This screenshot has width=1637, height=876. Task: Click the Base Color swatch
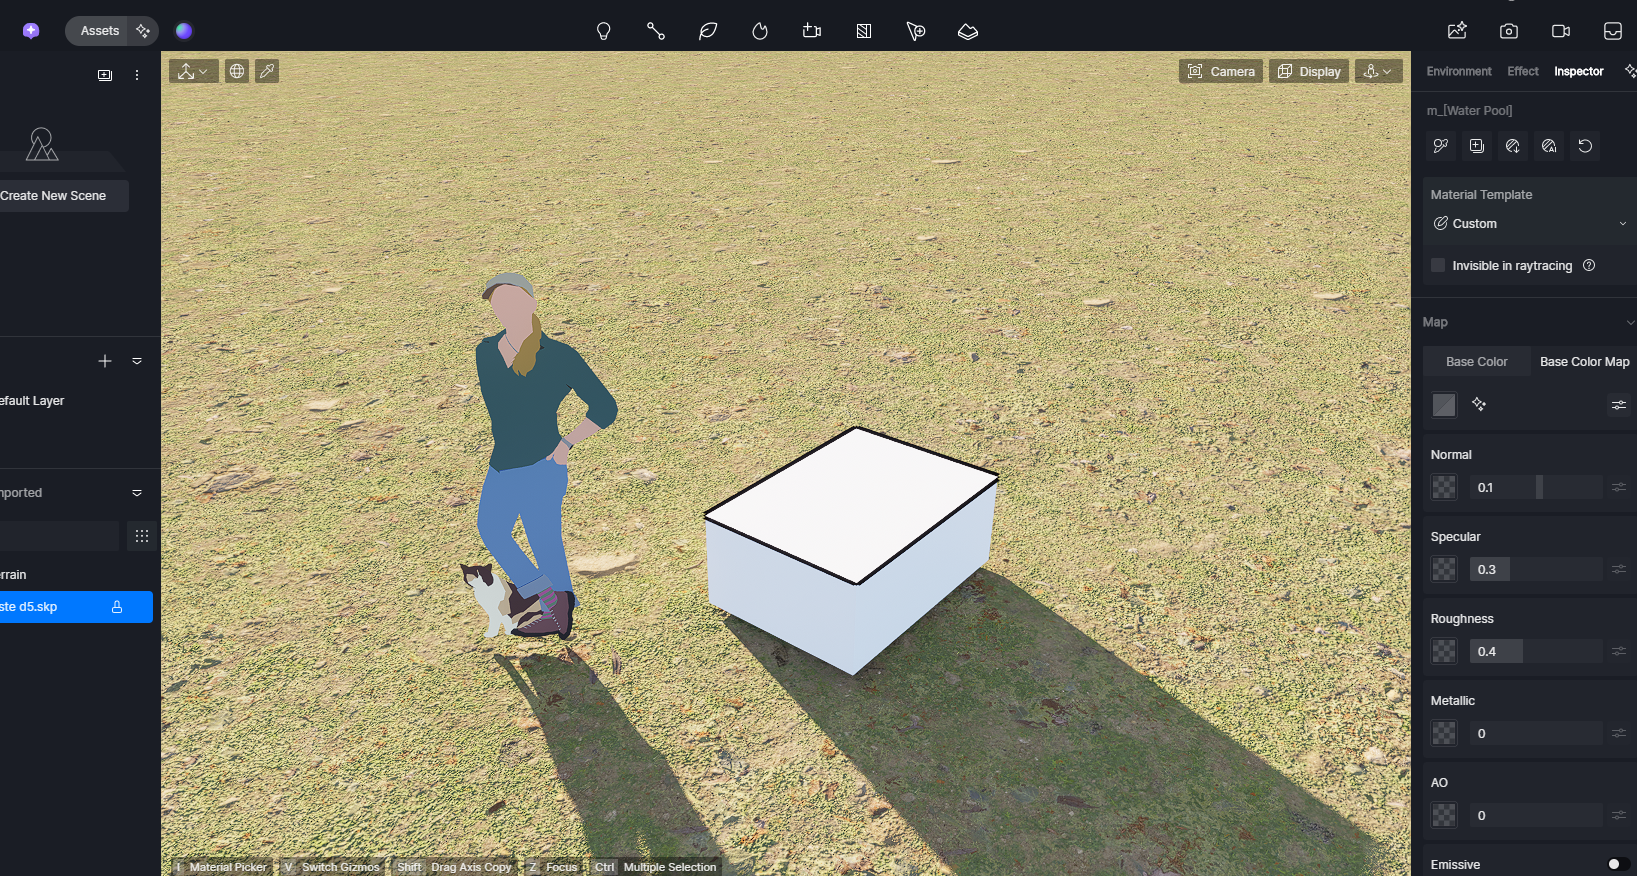click(1444, 405)
